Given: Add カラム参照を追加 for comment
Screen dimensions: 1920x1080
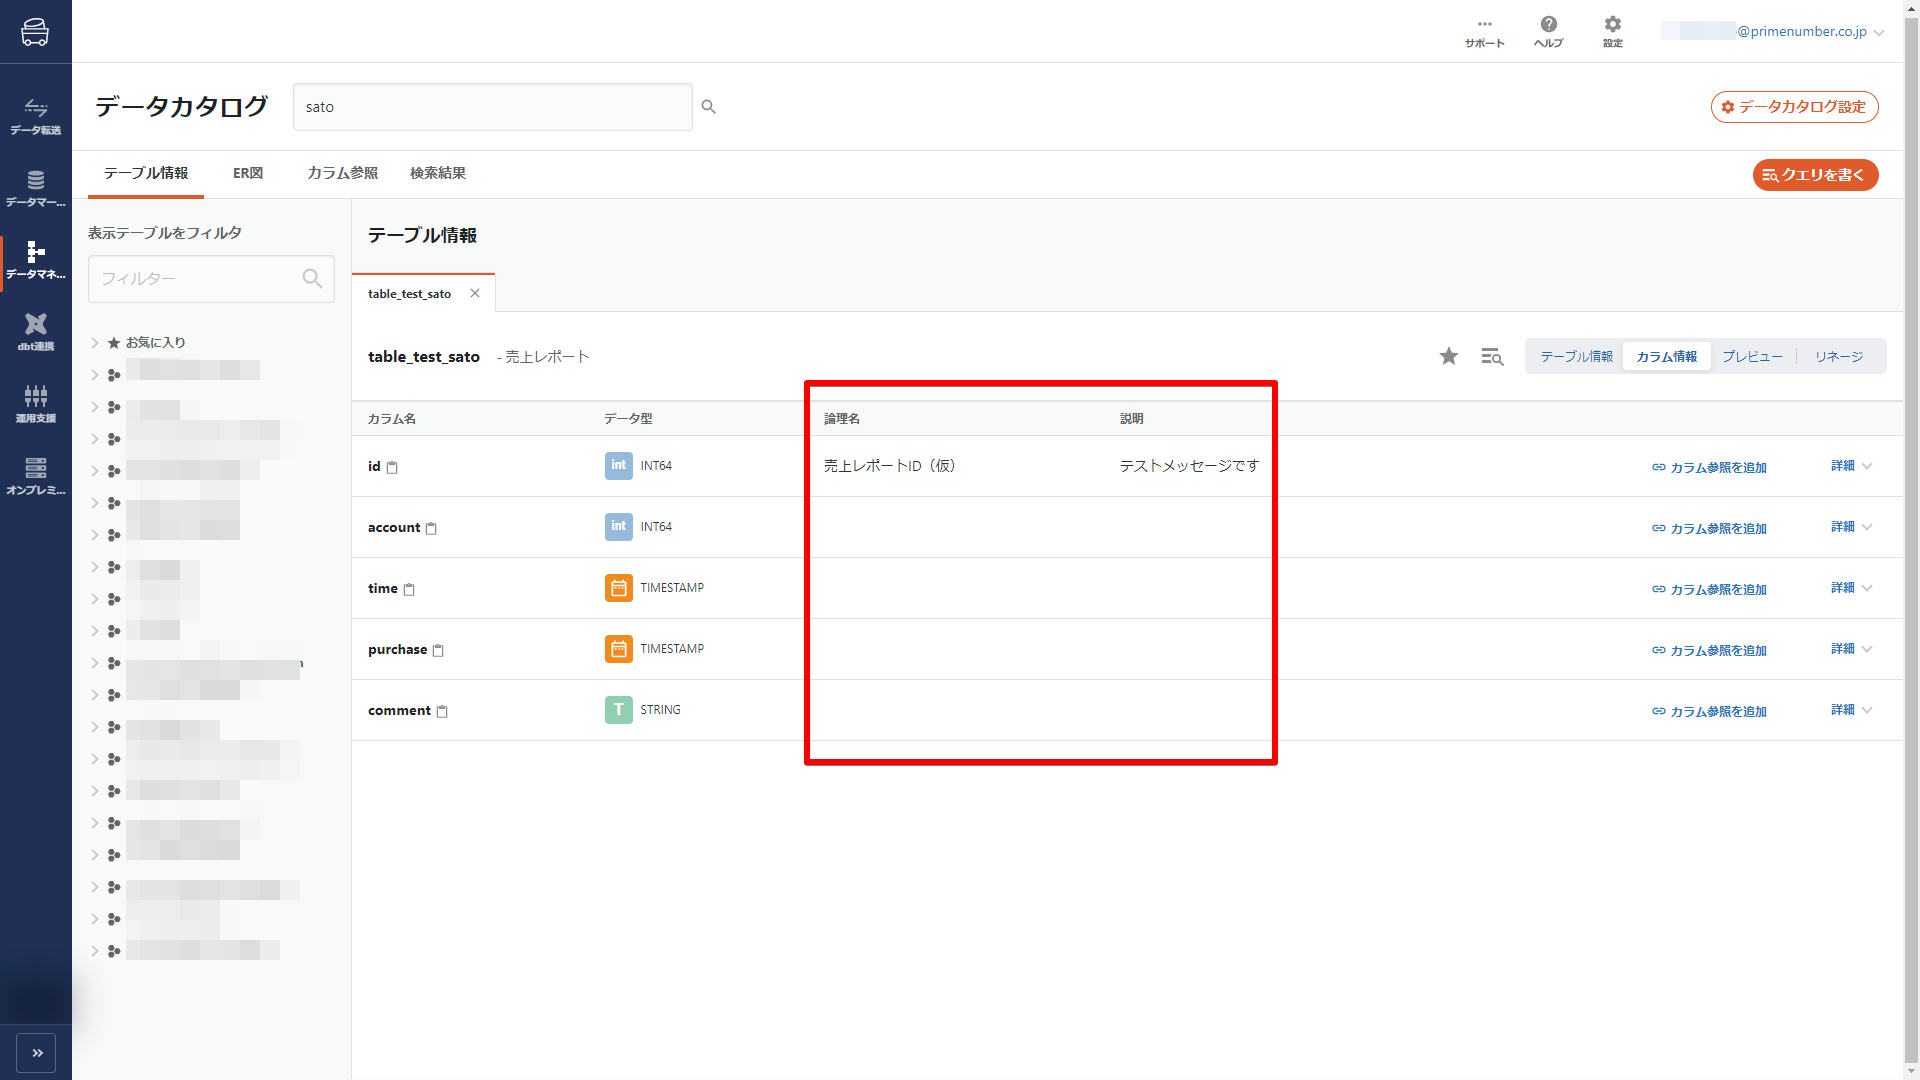Looking at the screenshot, I should 1710,711.
